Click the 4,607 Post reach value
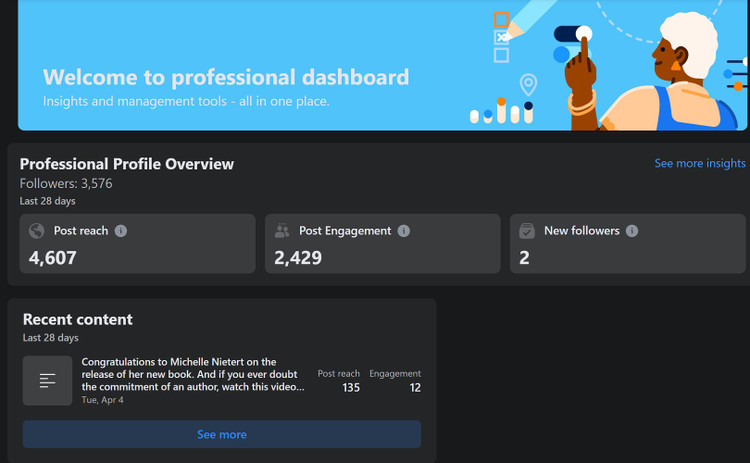The height and width of the screenshot is (463, 750). pos(53,258)
